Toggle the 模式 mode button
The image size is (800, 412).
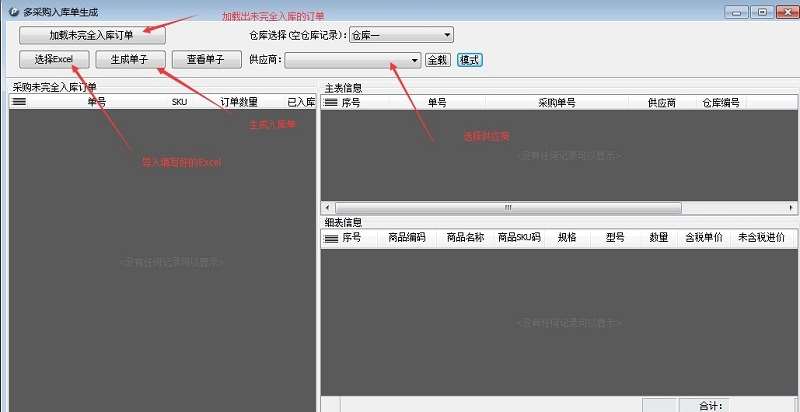tap(469, 60)
